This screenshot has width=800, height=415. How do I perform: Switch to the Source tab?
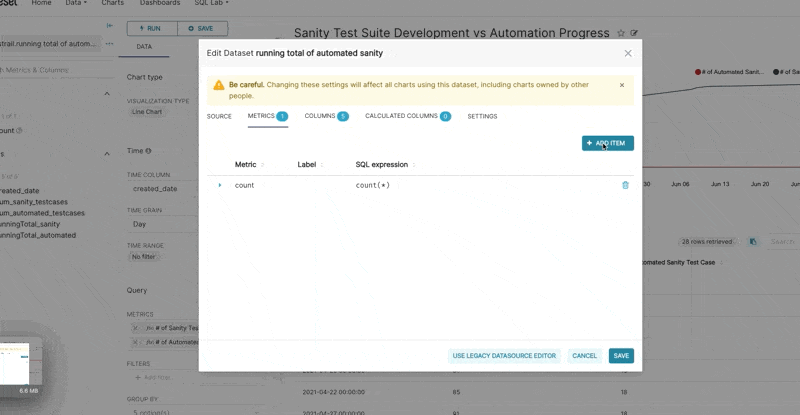coord(219,116)
